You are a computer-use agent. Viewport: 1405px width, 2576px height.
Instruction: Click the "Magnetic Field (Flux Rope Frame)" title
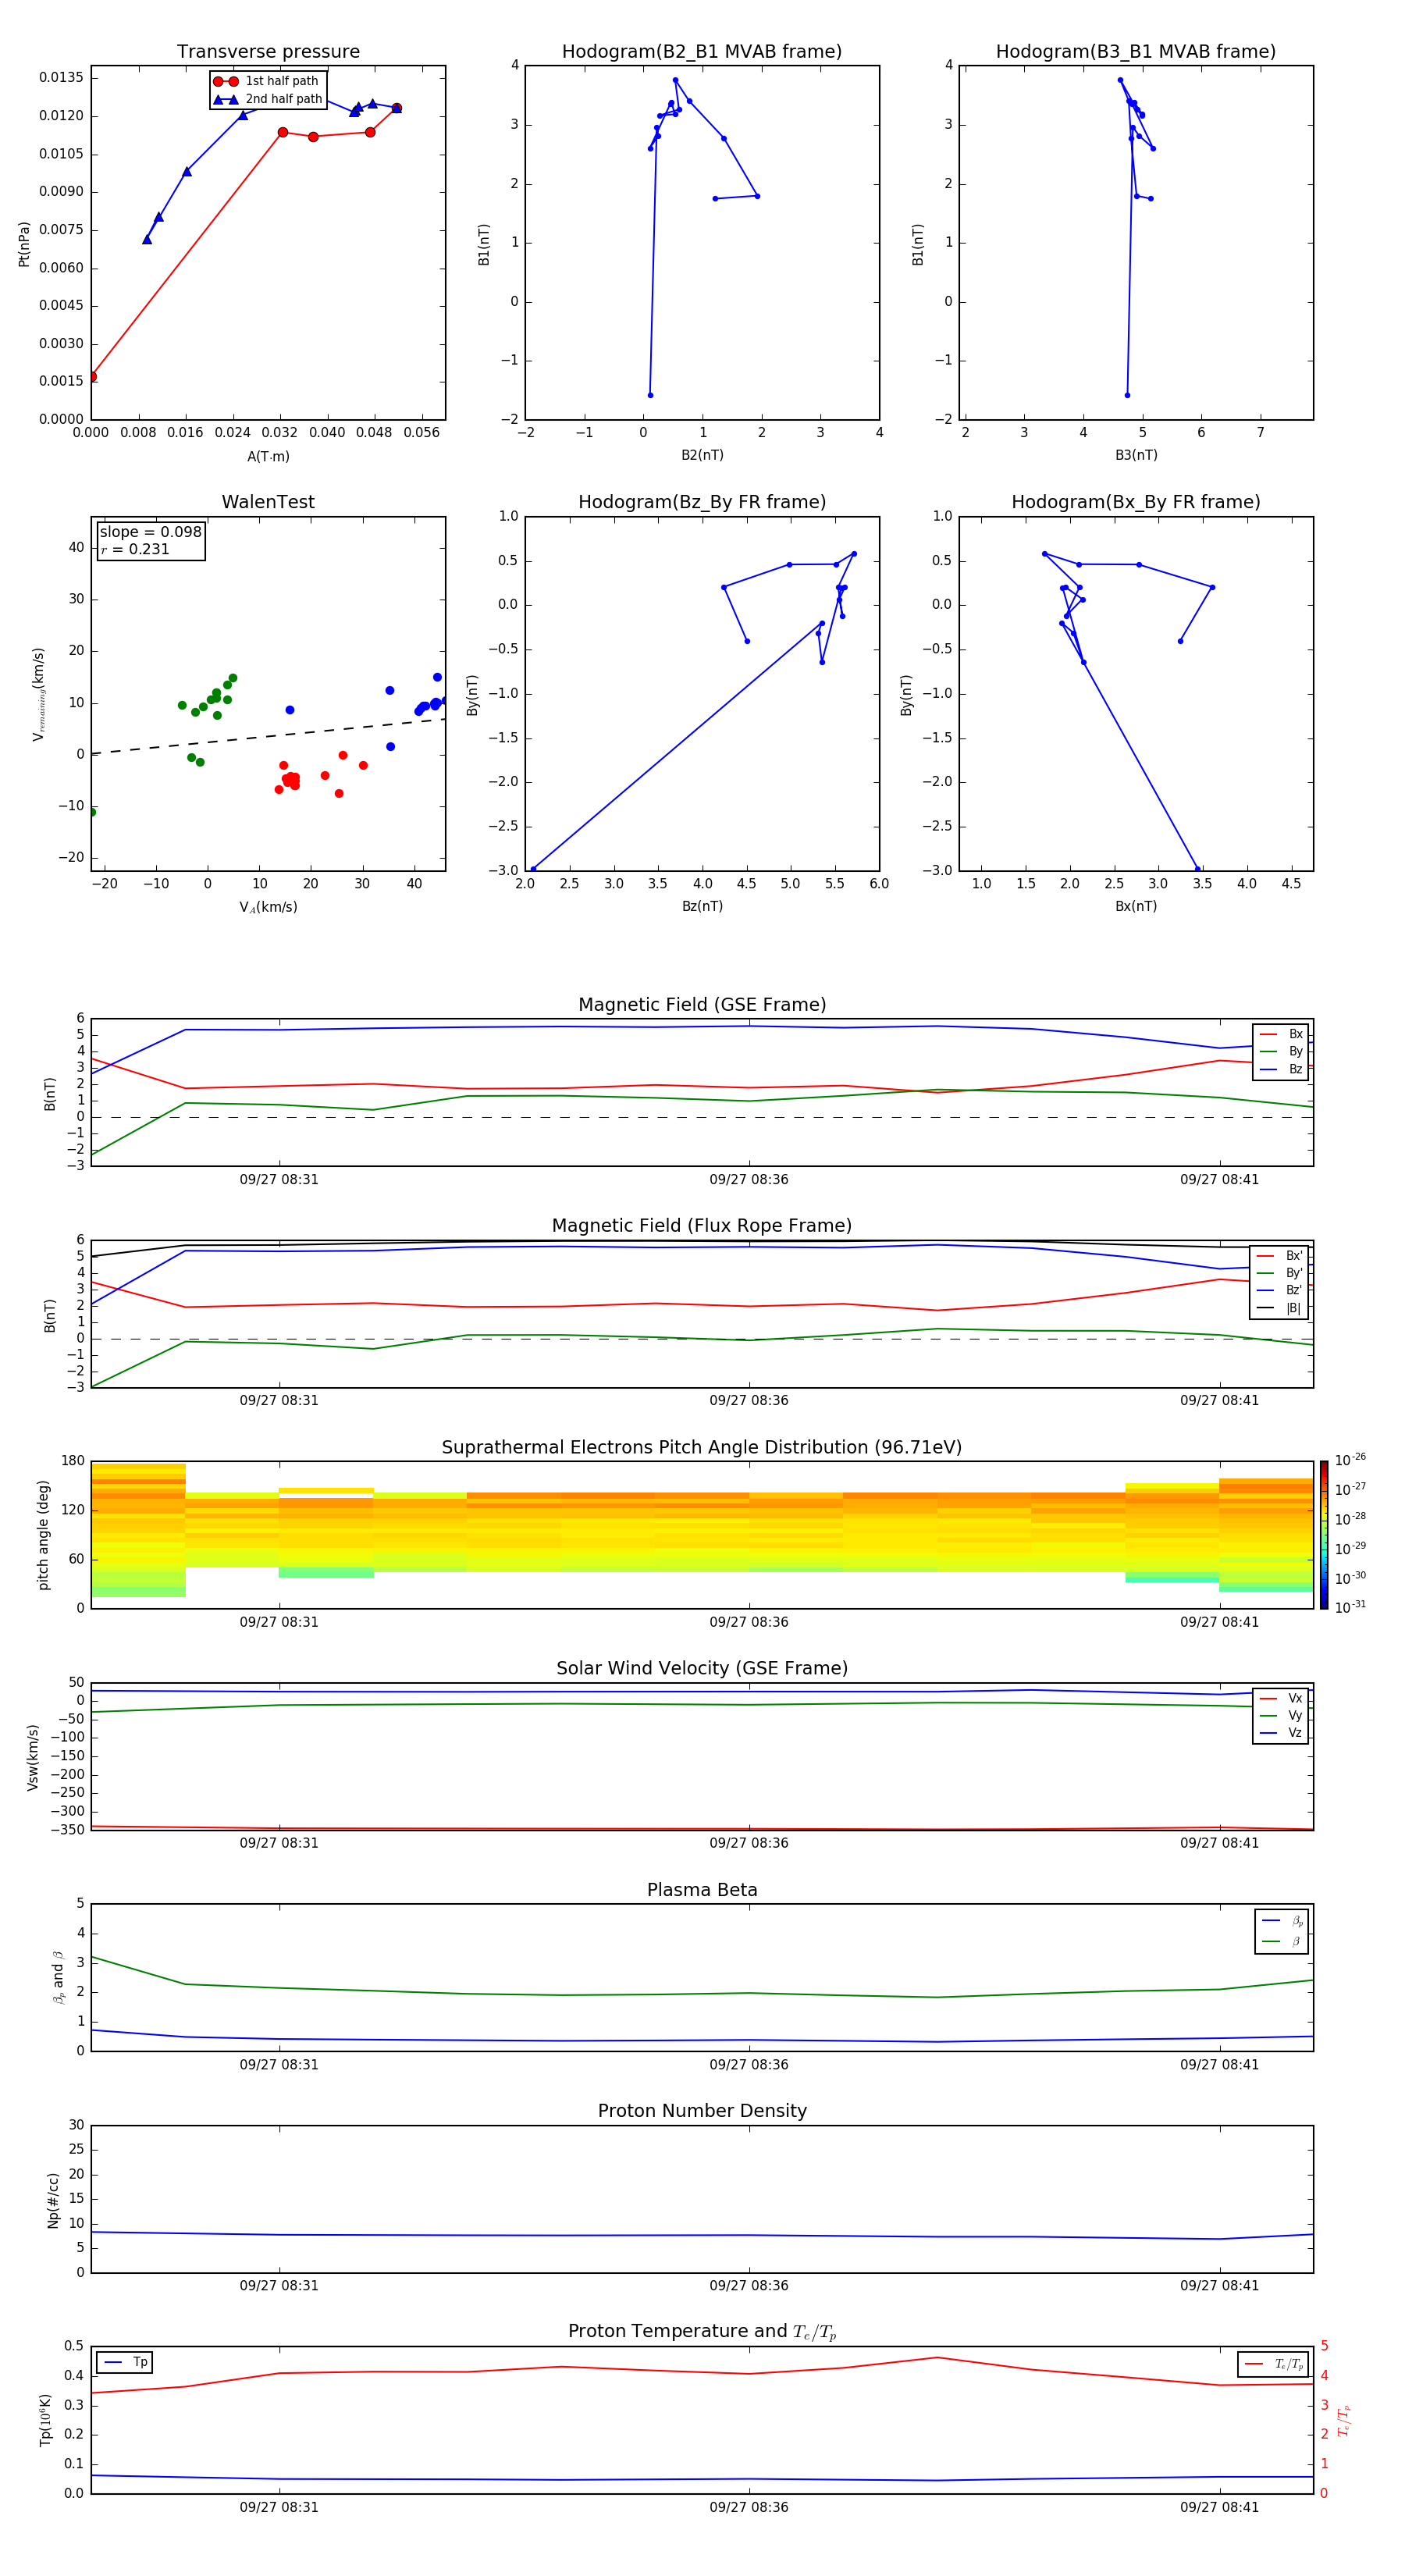pos(702,1226)
